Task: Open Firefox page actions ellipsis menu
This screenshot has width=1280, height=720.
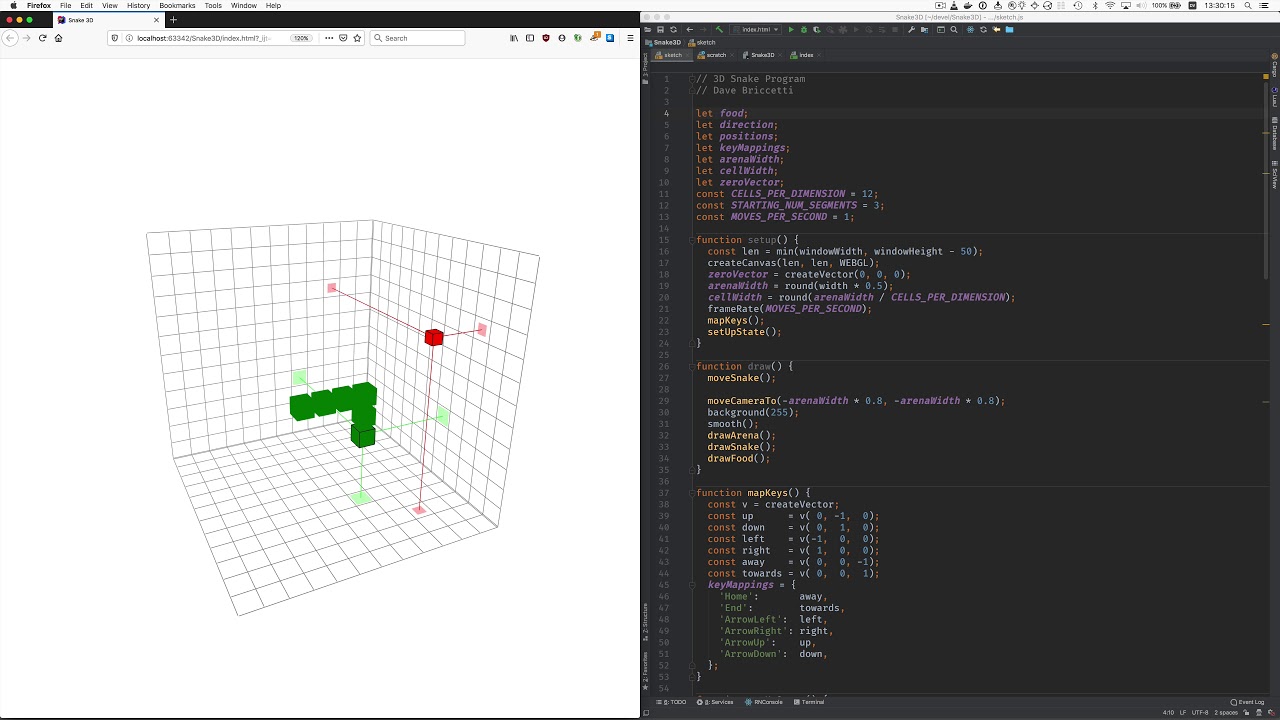Action: coord(329,38)
